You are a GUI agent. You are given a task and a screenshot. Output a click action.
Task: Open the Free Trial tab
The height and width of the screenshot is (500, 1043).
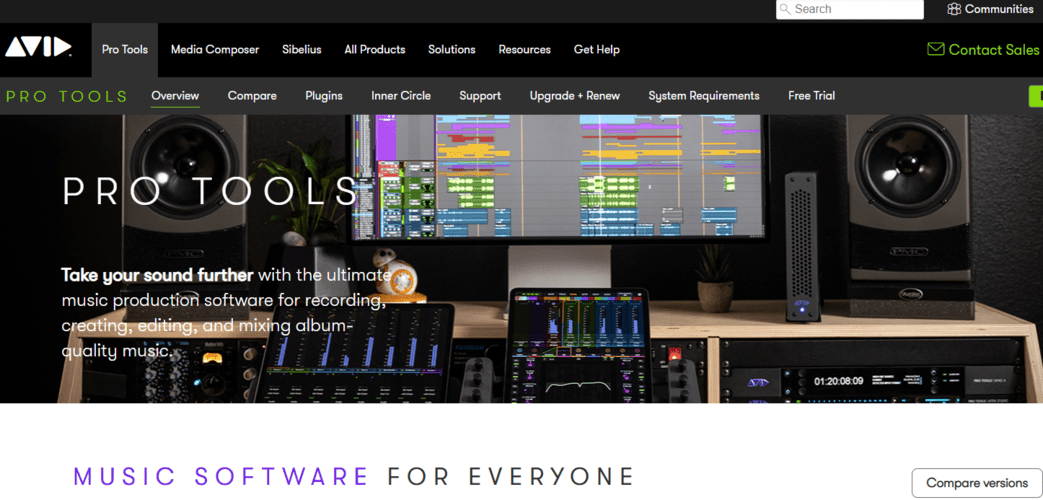[x=812, y=96]
